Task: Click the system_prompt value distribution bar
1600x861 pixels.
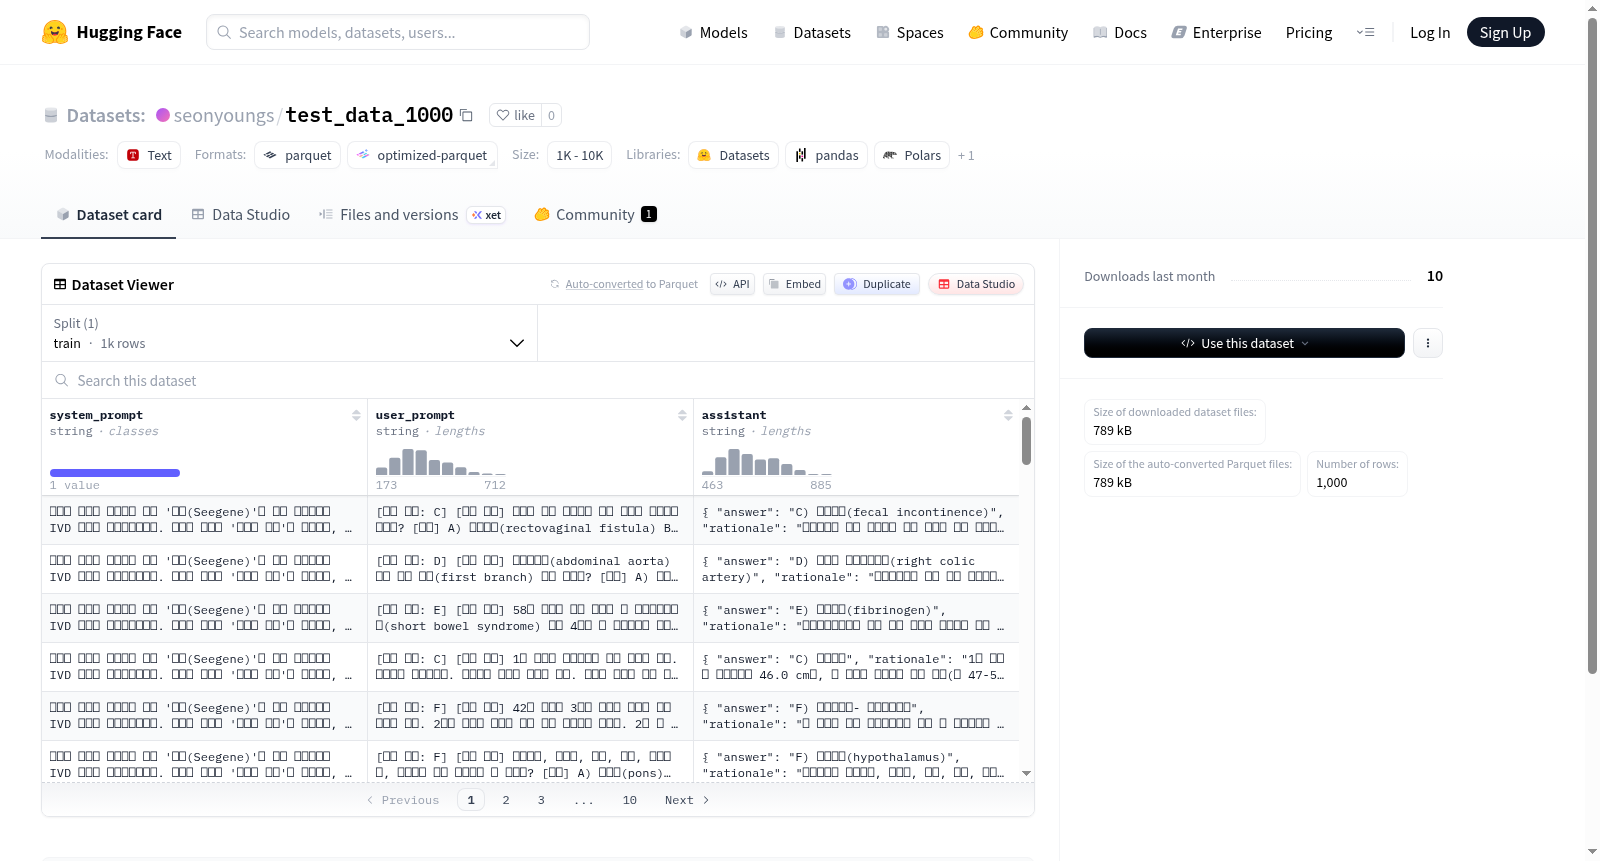Action: [x=115, y=473]
